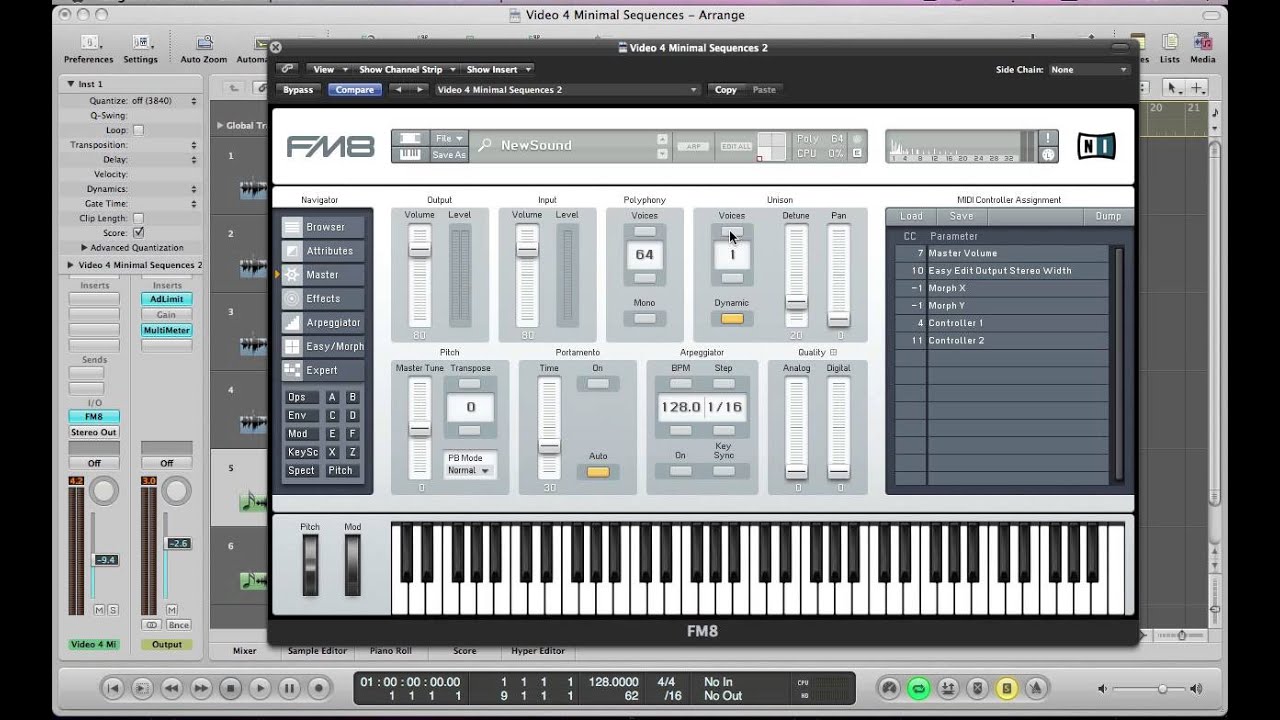This screenshot has height=720, width=1280.
Task: Click the Master Tune slider handle
Action: click(420, 429)
